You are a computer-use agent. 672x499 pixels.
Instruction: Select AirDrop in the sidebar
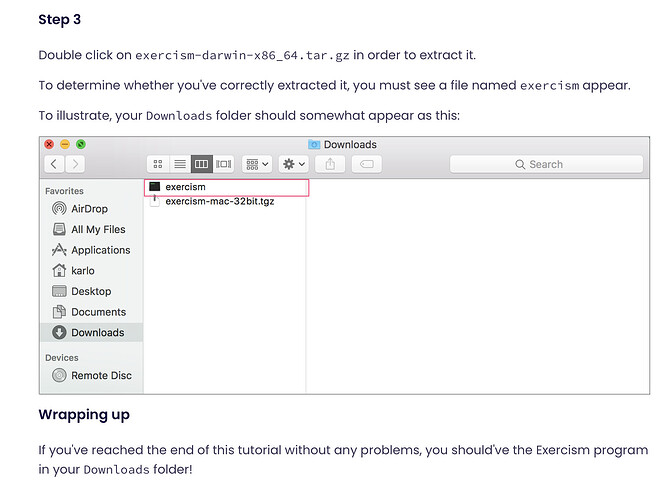(92, 209)
